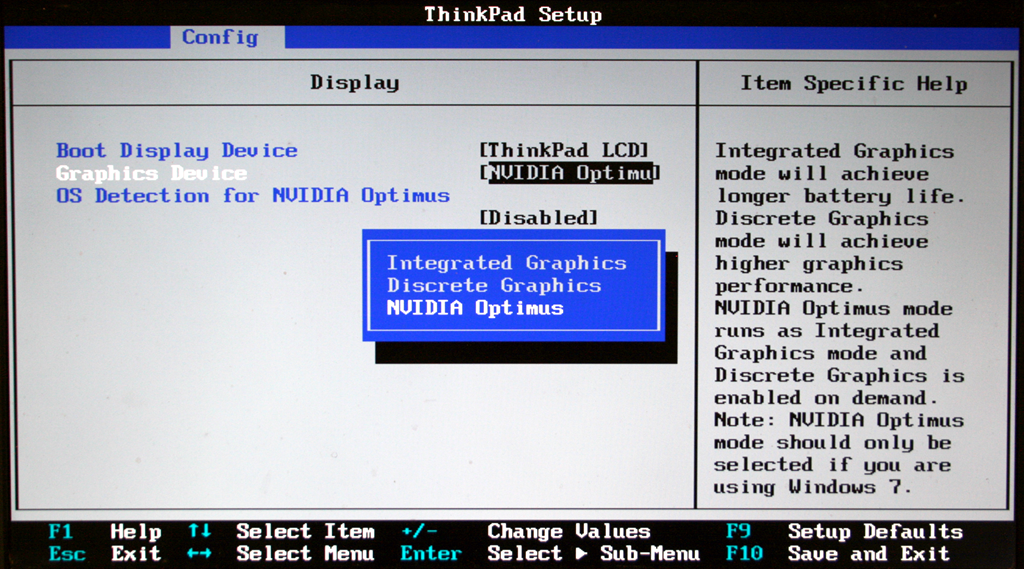Viewport: 1024px width, 569px height.
Task: Click the Enter Select Sub-Menu hint
Action: (x=550, y=554)
